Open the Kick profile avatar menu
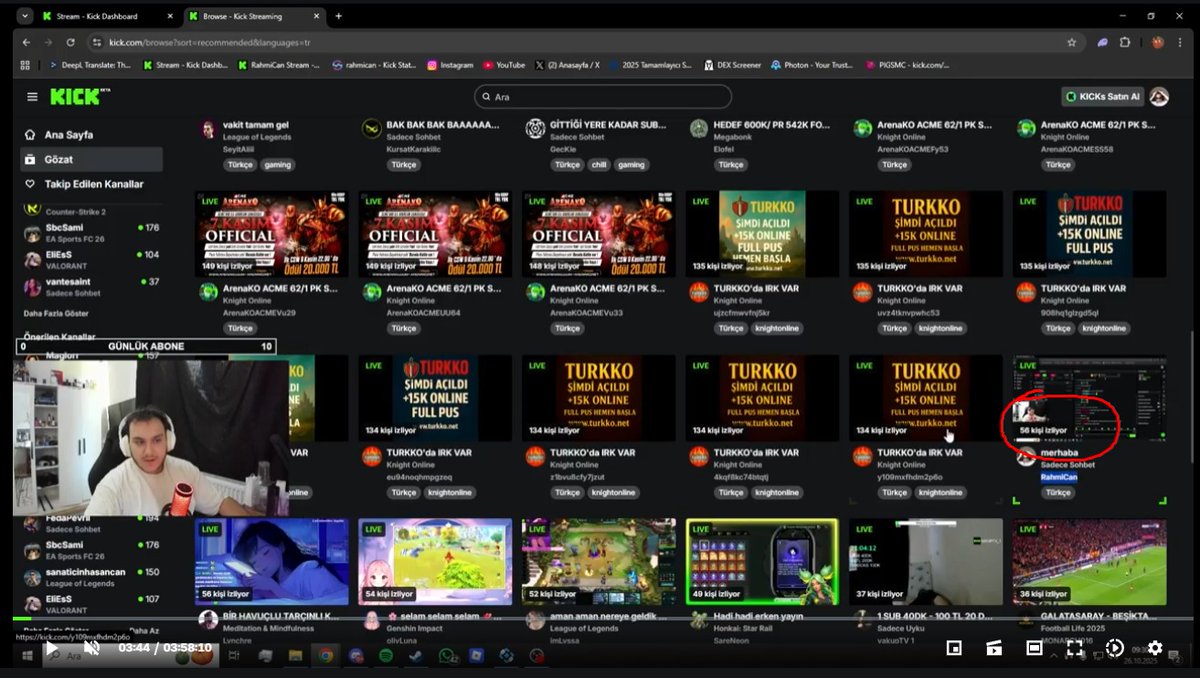 point(1159,96)
